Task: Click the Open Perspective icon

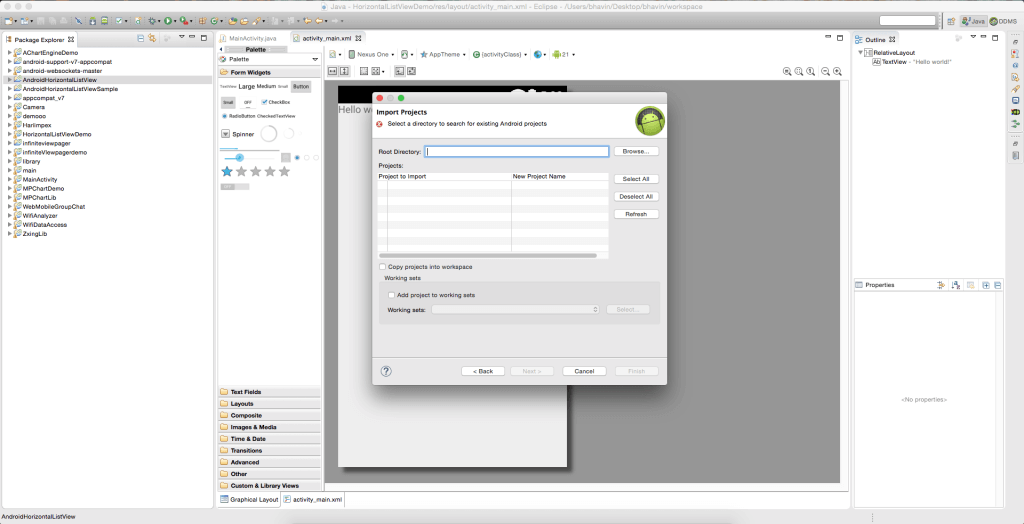Action: click(x=950, y=20)
